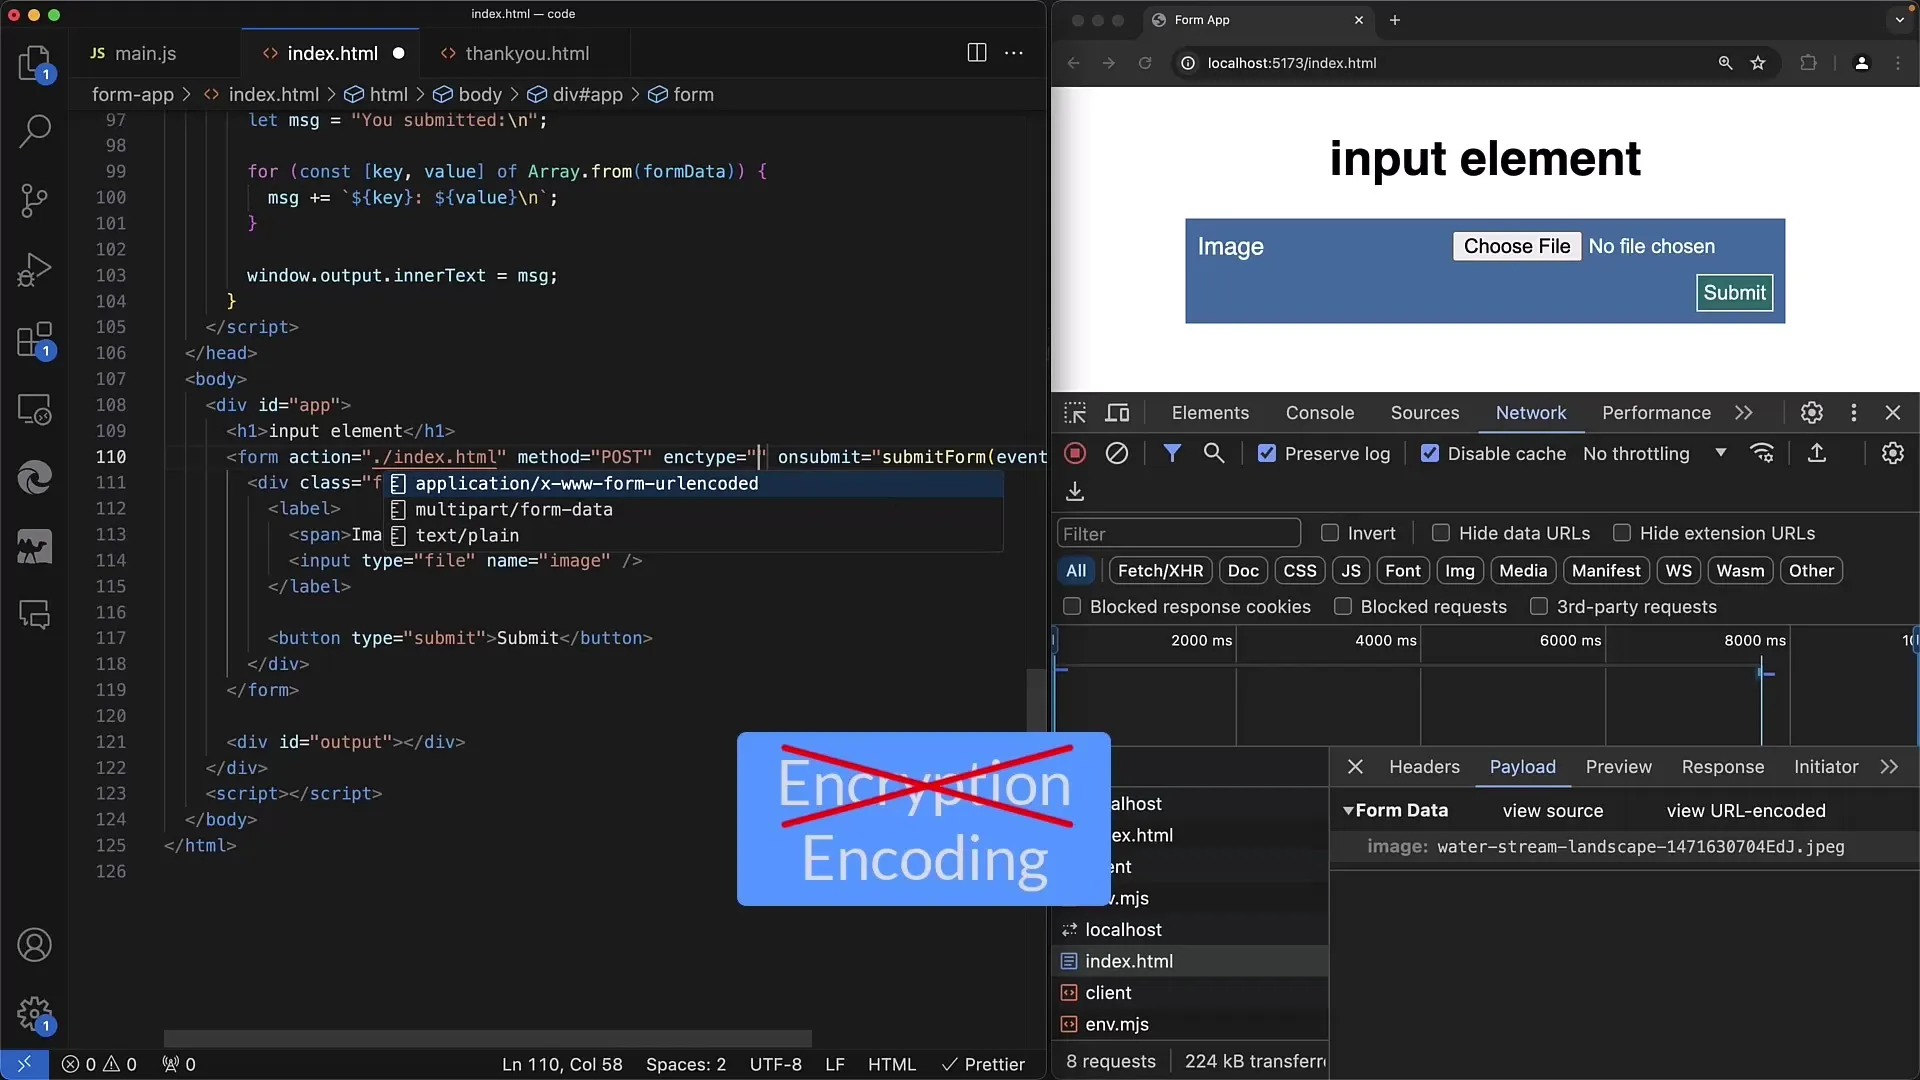Open the Microsoft Edge tools icon

[x=35, y=478]
